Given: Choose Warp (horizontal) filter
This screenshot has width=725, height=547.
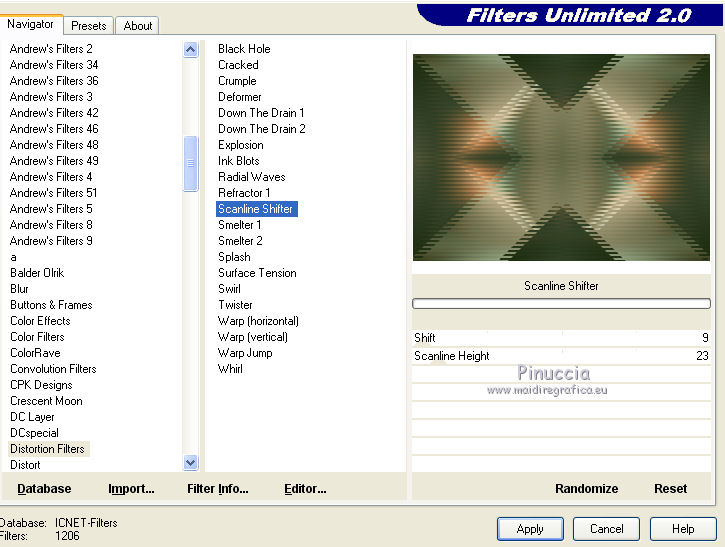Looking at the screenshot, I should pos(258,321).
